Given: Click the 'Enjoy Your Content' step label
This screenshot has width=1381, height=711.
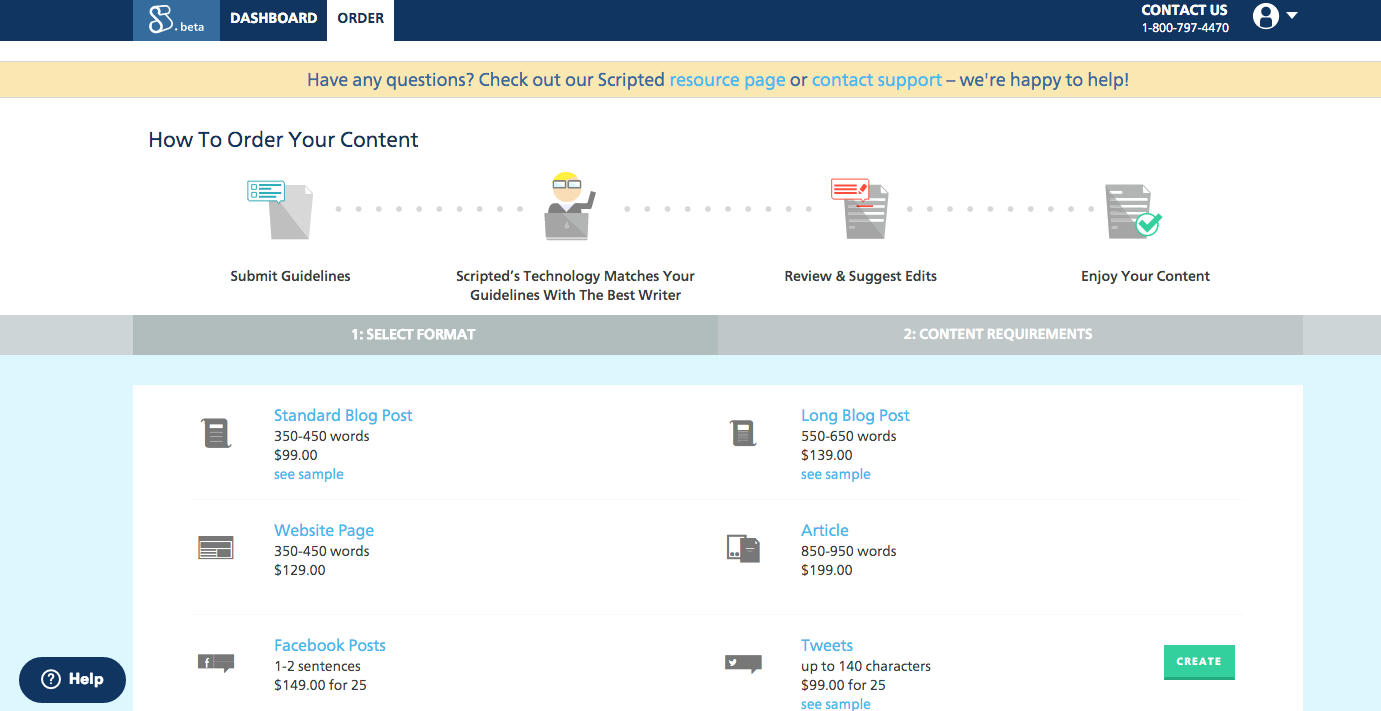Looking at the screenshot, I should tap(1145, 276).
